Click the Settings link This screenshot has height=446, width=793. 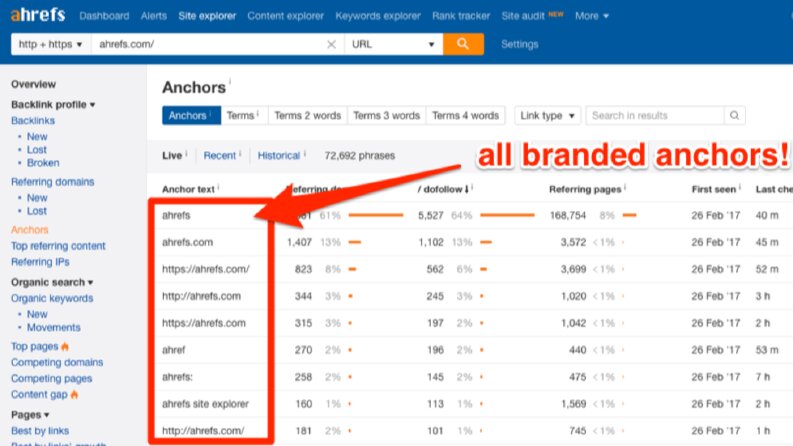(519, 44)
